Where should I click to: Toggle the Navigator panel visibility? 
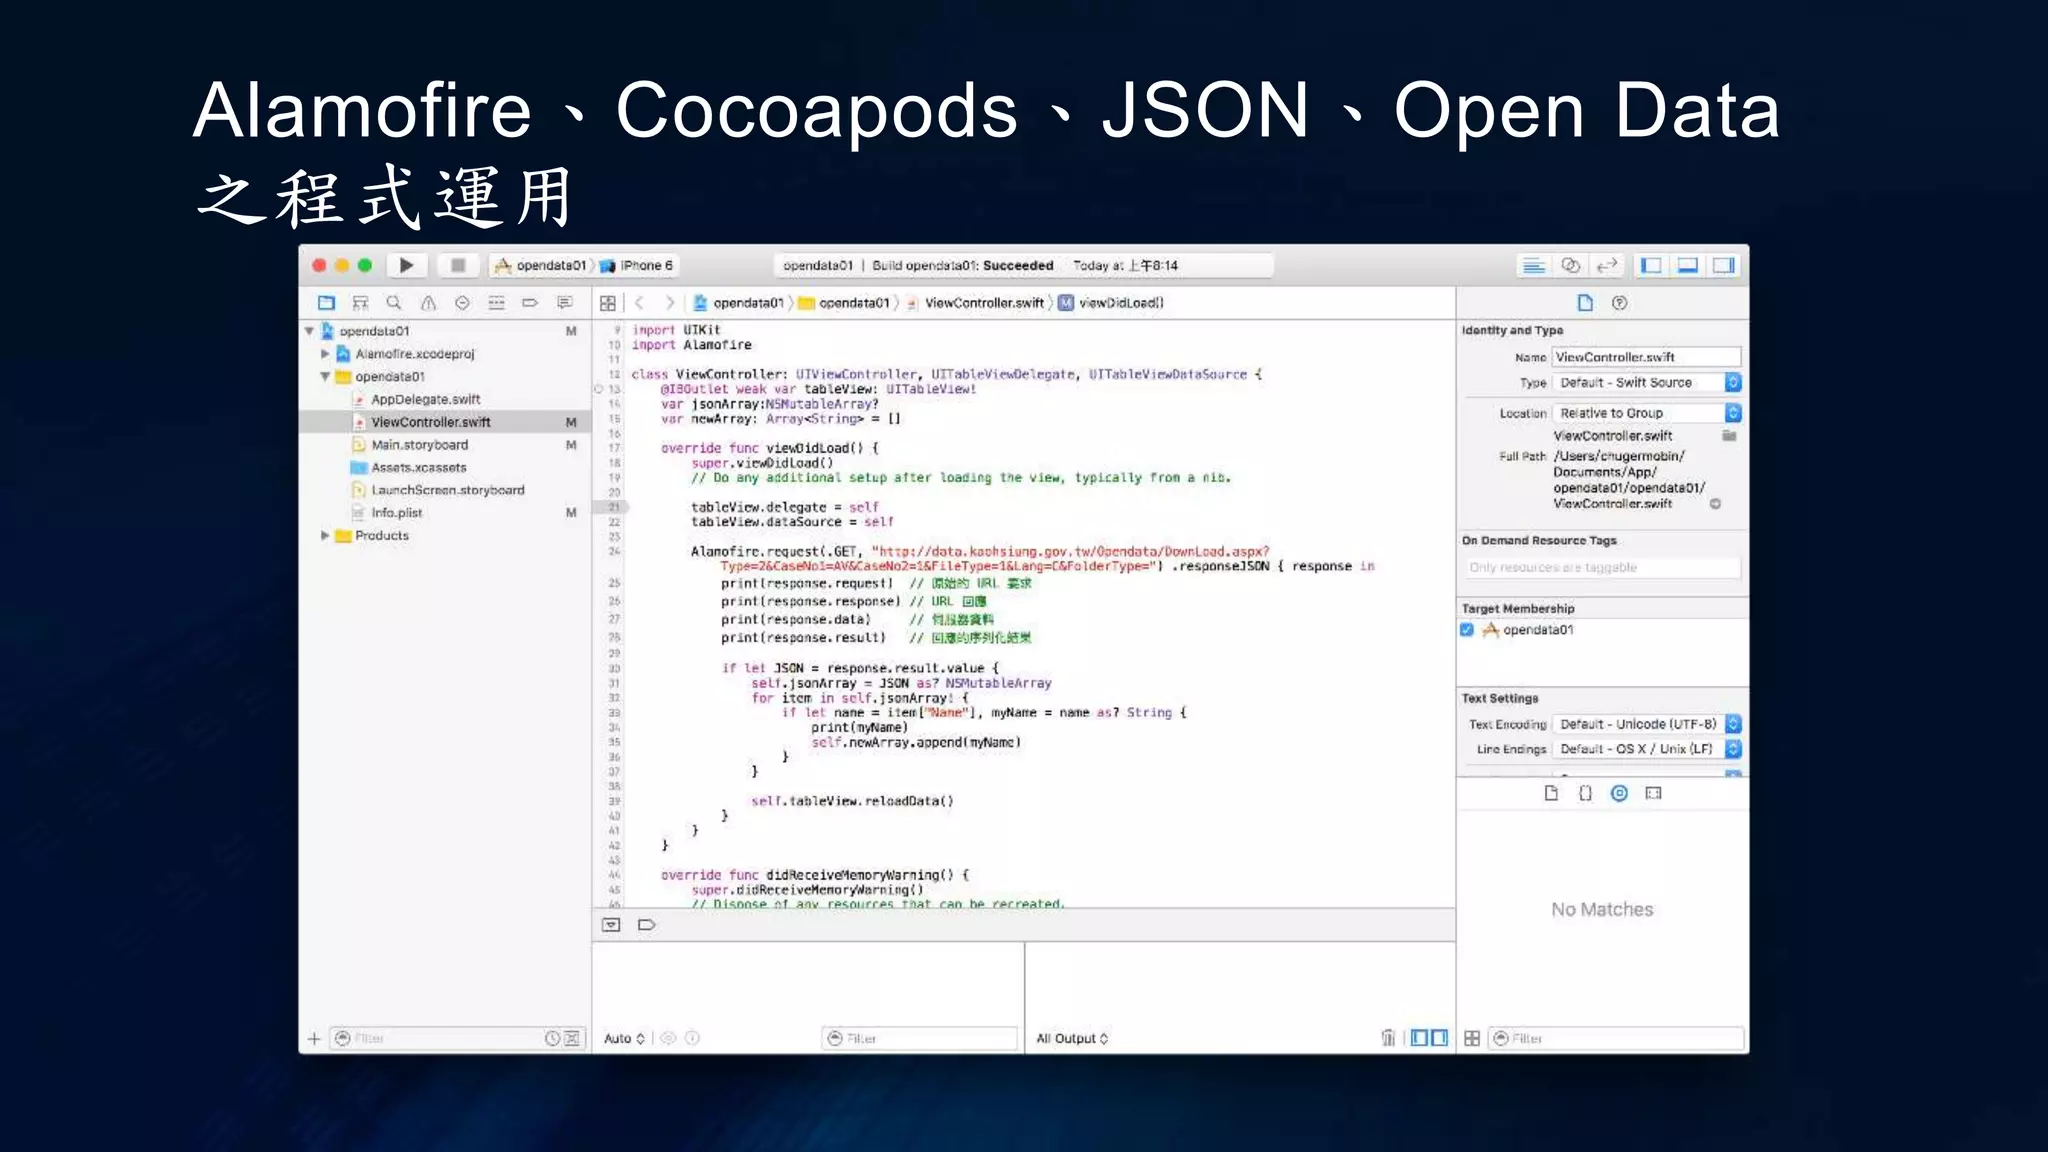pyautogui.click(x=1652, y=265)
